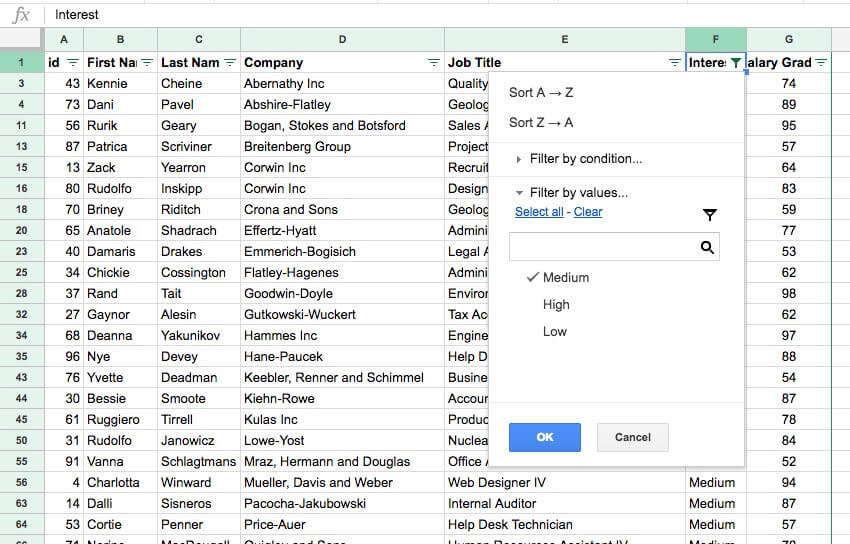Cancel the filter dialog
The image size is (850, 544).
click(633, 437)
